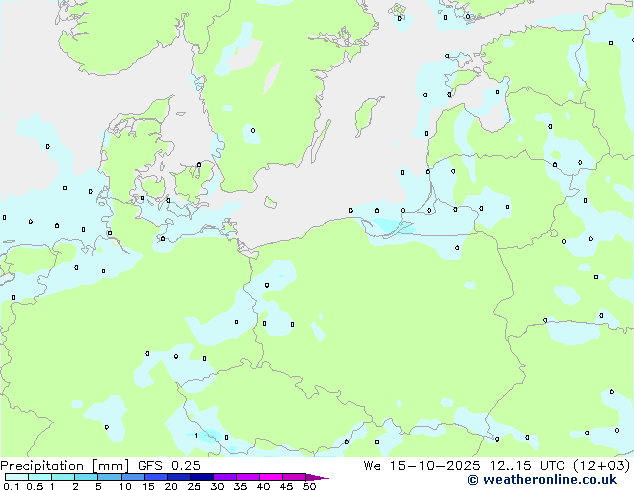Click the '1' precipitation value on the map
The image size is (634, 490).
point(196,435)
